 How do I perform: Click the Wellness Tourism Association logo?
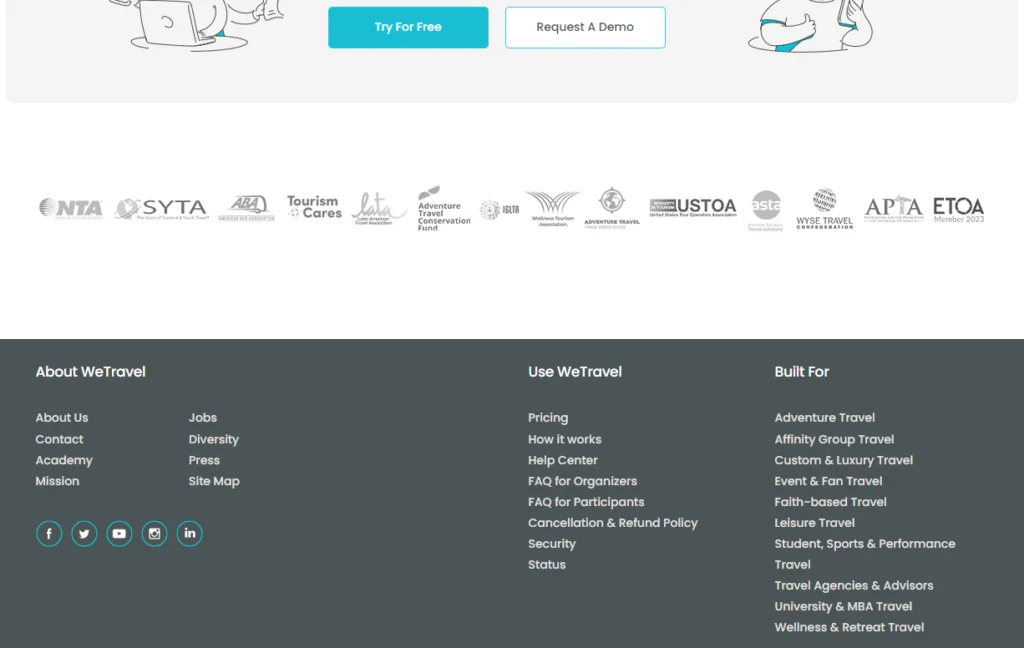coord(552,208)
